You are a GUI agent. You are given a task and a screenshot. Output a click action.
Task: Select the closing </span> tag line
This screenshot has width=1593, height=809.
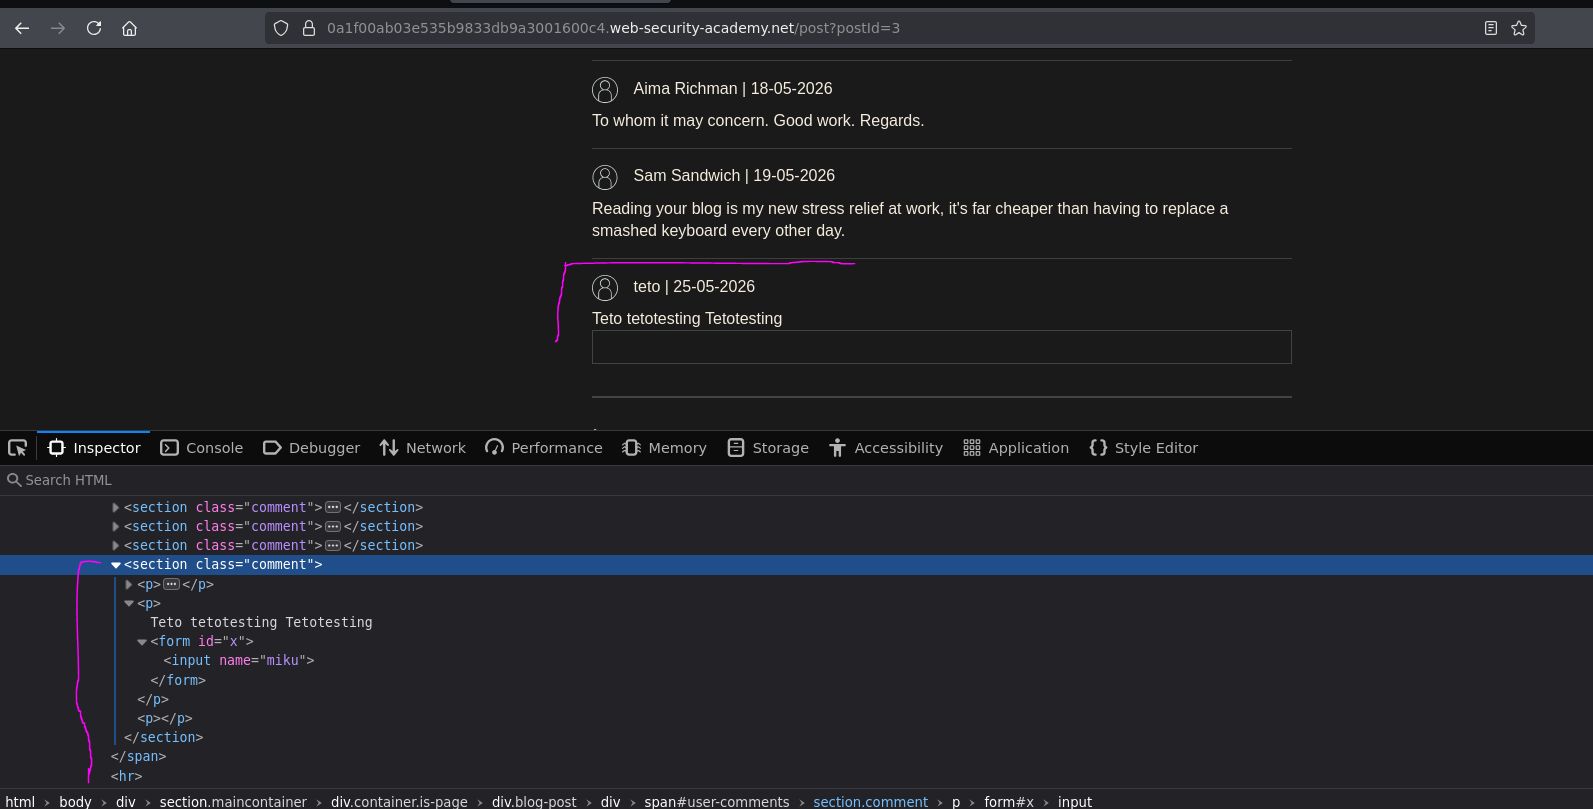pyautogui.click(x=139, y=757)
